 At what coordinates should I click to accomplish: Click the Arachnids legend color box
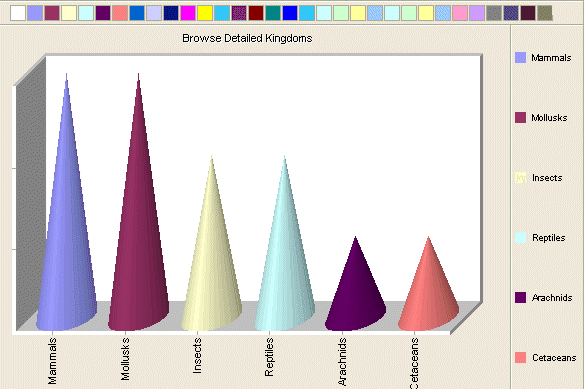coord(520,298)
